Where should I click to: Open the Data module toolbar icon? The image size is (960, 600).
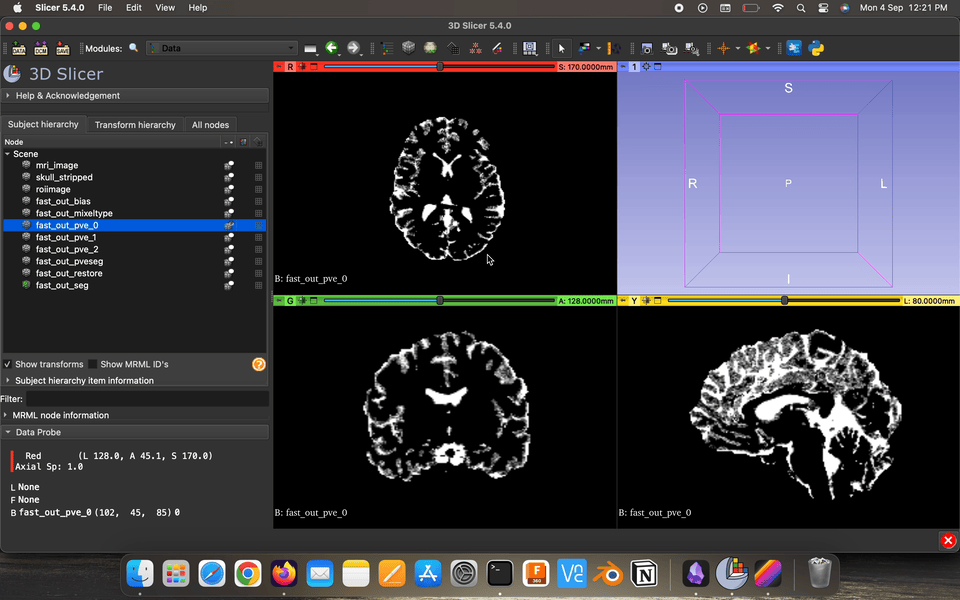[x=387, y=48]
